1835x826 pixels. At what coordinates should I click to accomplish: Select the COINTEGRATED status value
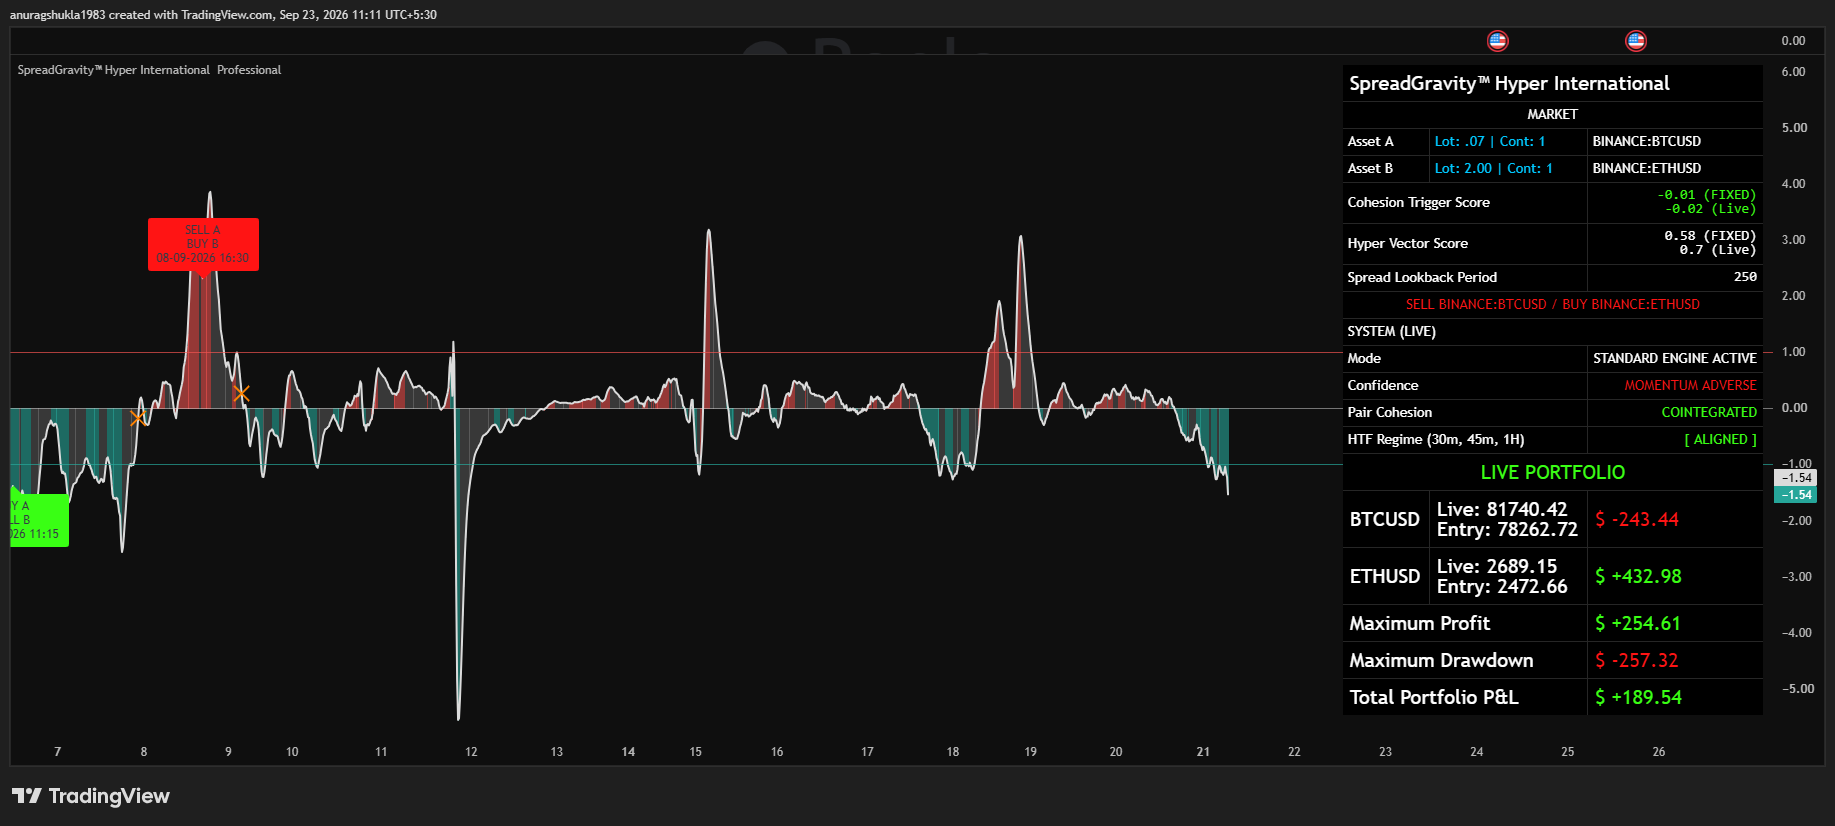click(1709, 413)
